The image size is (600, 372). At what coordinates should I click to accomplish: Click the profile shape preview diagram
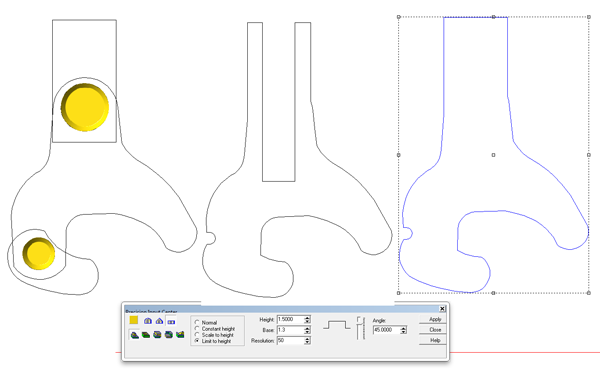pos(337,325)
